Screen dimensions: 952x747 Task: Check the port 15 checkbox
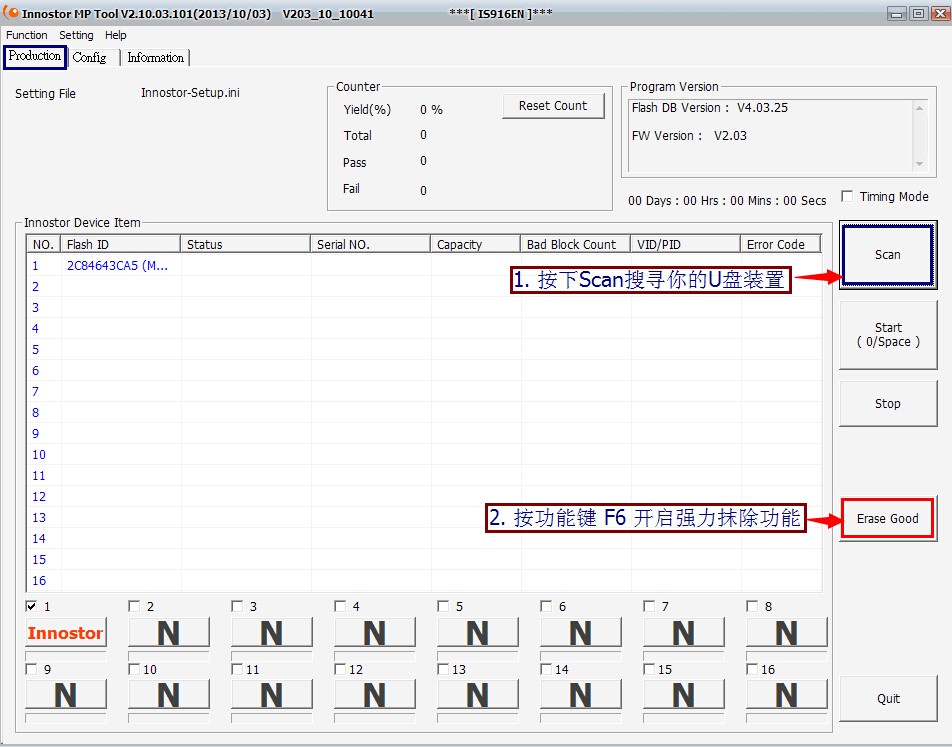[649, 669]
